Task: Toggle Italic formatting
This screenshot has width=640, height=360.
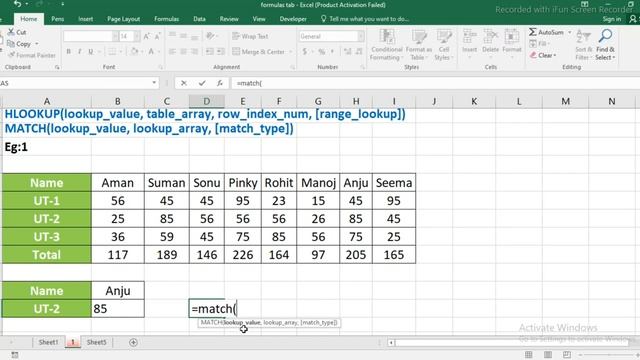Action: (79, 51)
